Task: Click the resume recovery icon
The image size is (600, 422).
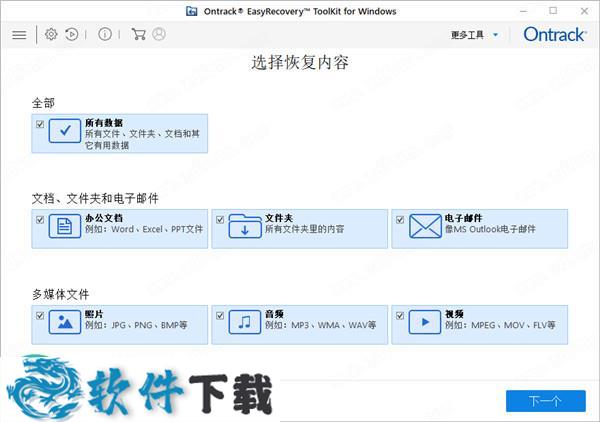Action: pyautogui.click(x=72, y=34)
